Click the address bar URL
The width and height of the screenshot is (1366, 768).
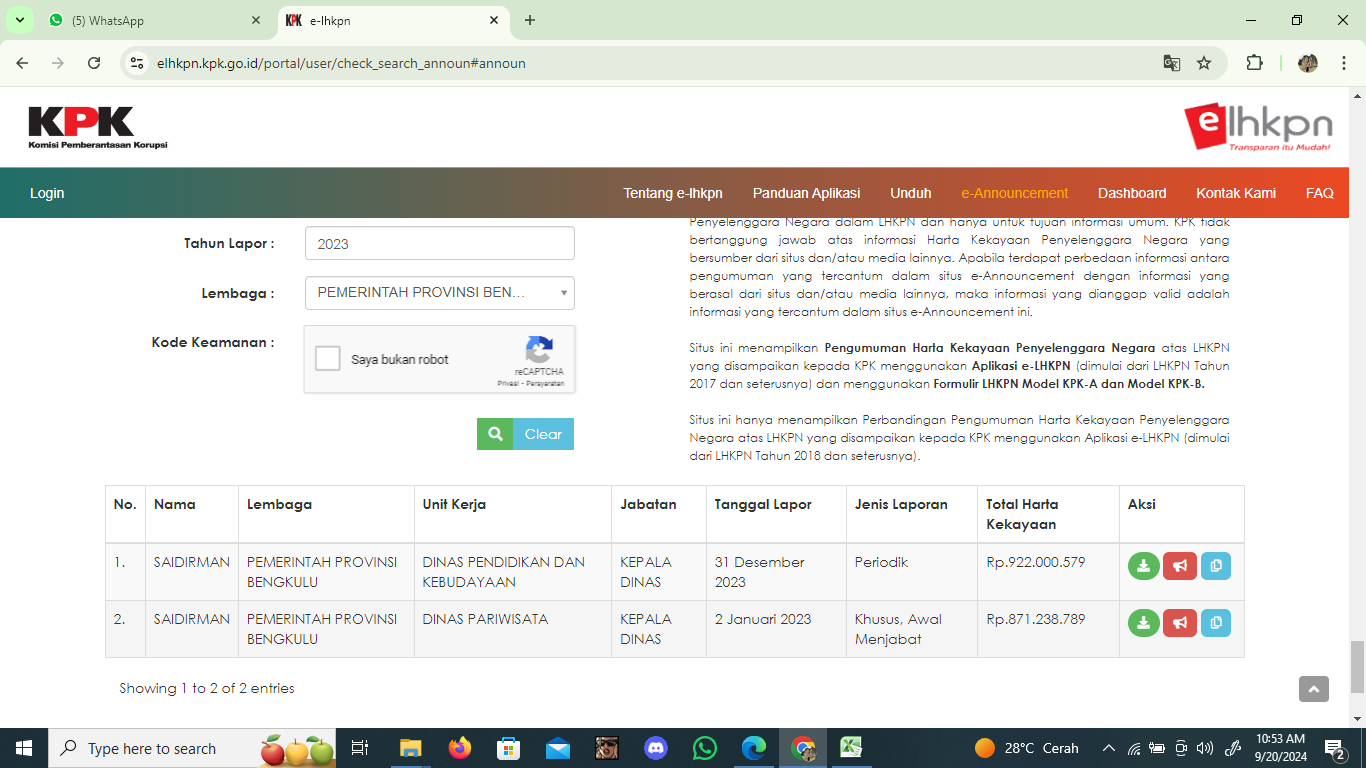coord(341,63)
